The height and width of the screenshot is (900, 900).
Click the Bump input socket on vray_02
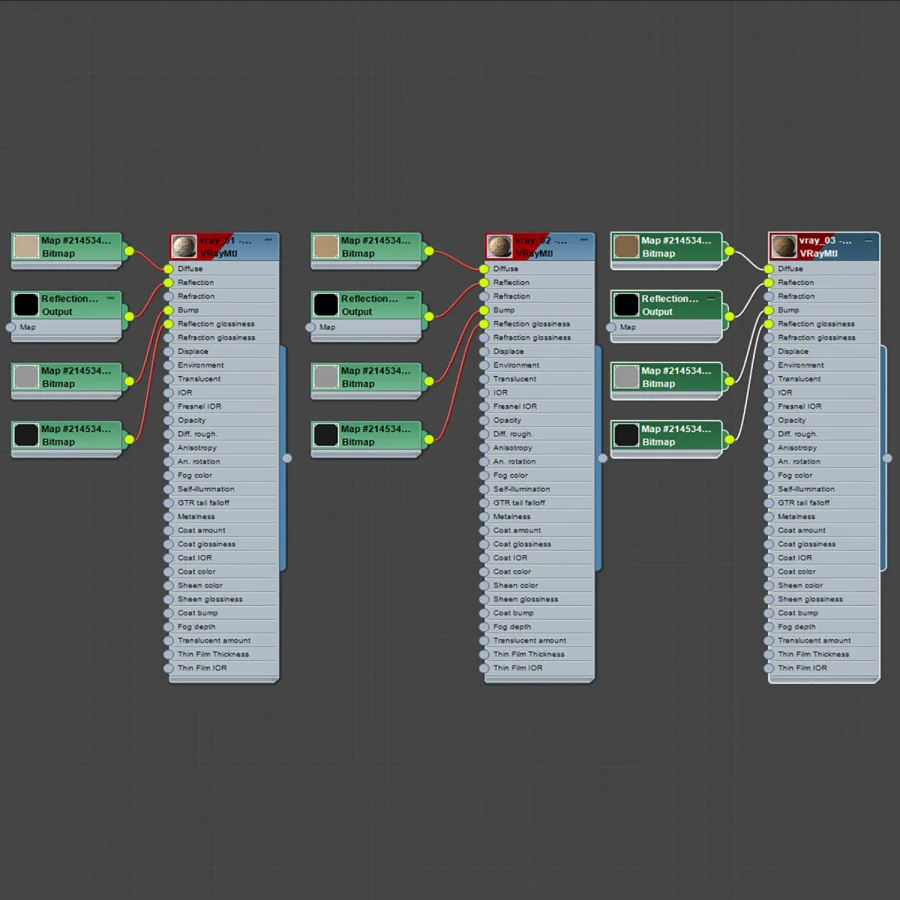coord(484,310)
